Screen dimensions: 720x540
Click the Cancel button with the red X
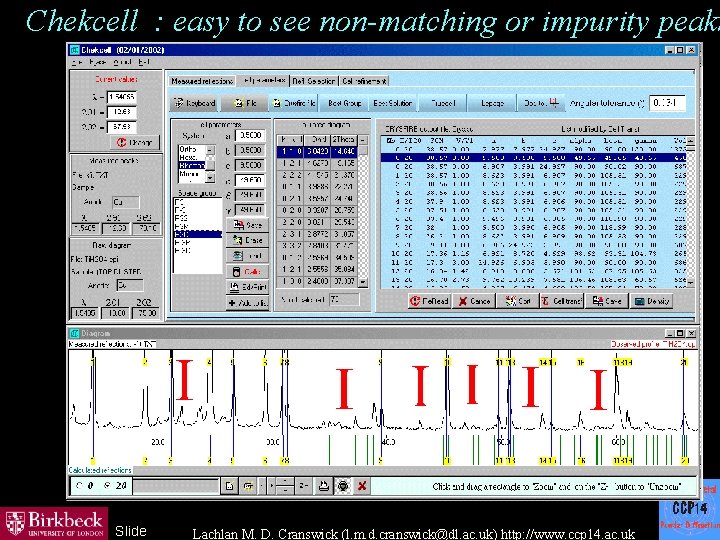click(474, 301)
